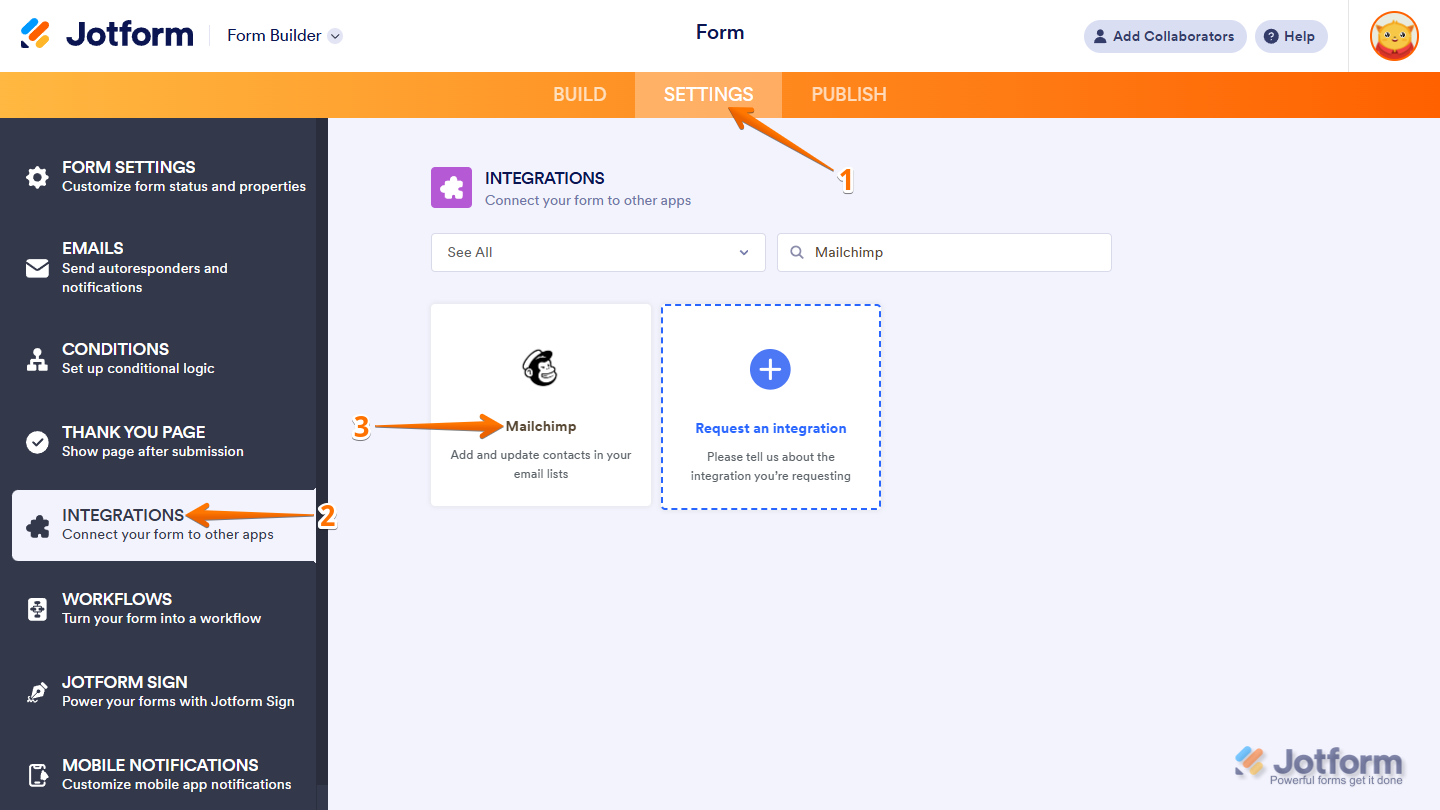Click the Mailchimp monkey logo
Image resolution: width=1440 pixels, height=810 pixels.
click(x=540, y=368)
